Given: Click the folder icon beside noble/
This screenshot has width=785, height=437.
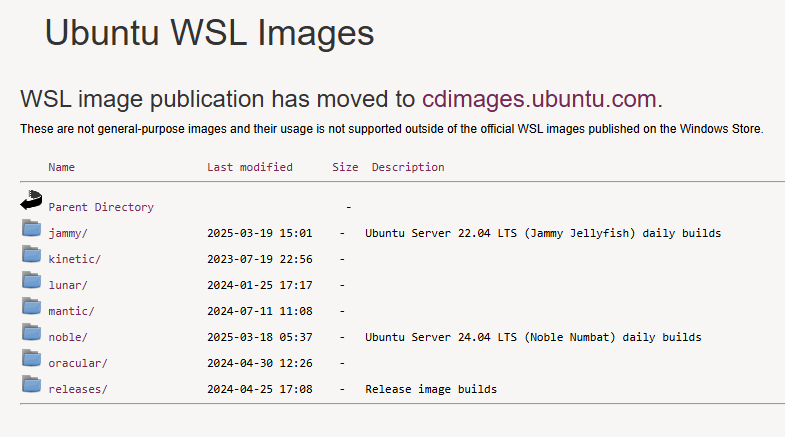Looking at the screenshot, I should [31, 333].
